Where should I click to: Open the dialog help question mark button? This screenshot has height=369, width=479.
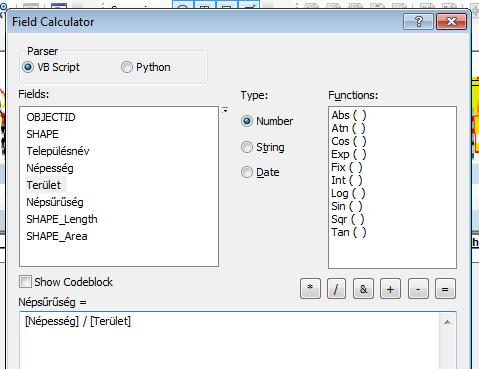coord(418,22)
